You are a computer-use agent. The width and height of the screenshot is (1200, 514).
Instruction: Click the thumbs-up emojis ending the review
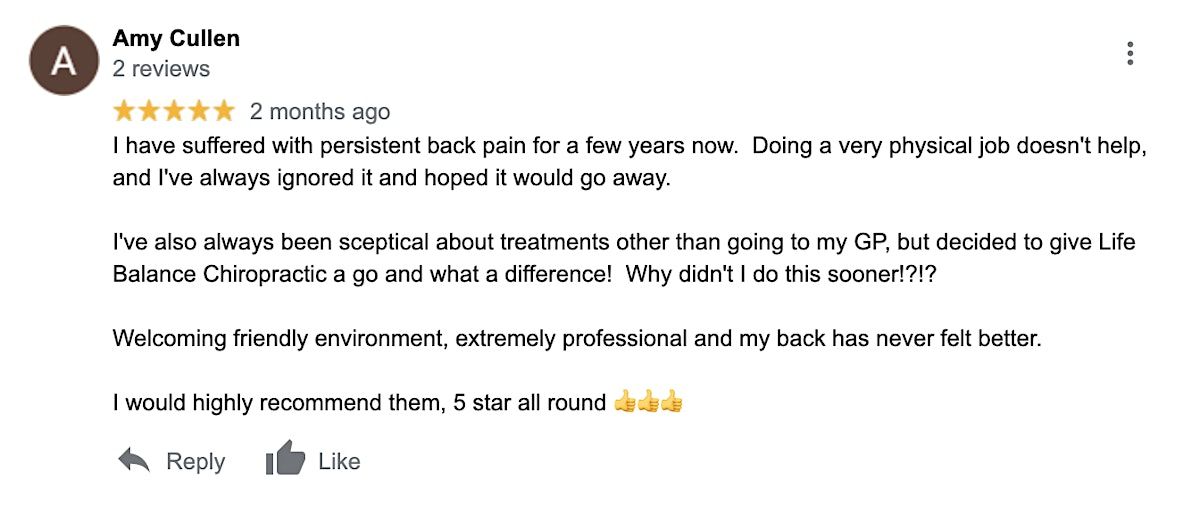[648, 402]
